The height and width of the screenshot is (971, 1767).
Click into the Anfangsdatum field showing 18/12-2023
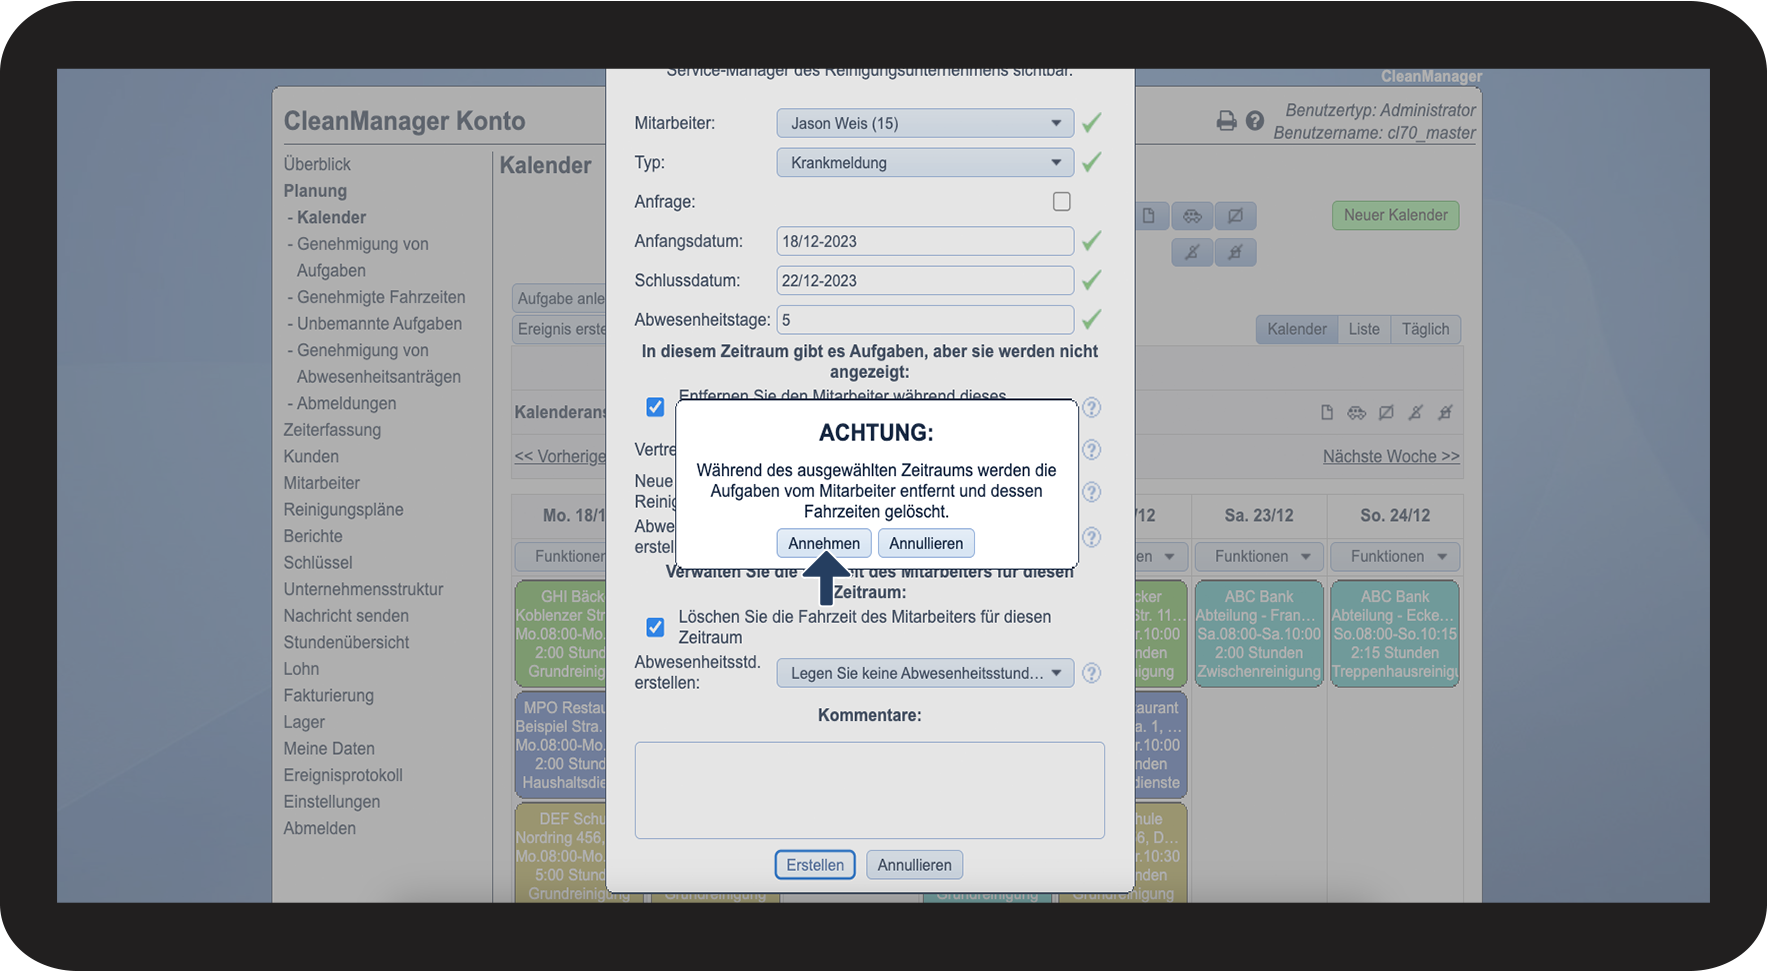925,241
